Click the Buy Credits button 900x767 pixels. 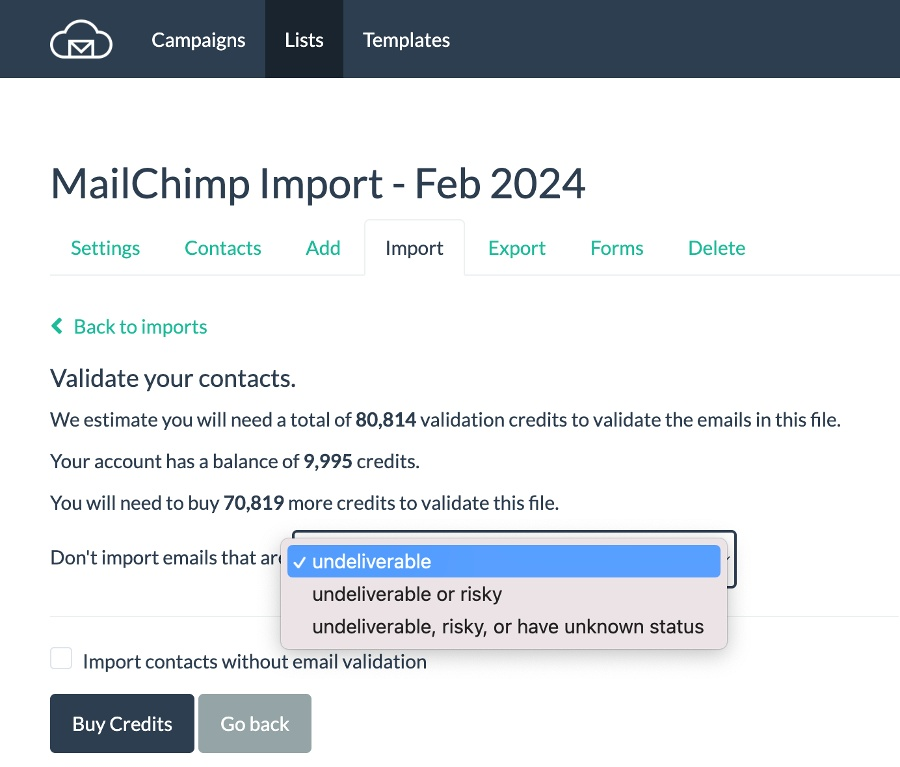coord(122,723)
